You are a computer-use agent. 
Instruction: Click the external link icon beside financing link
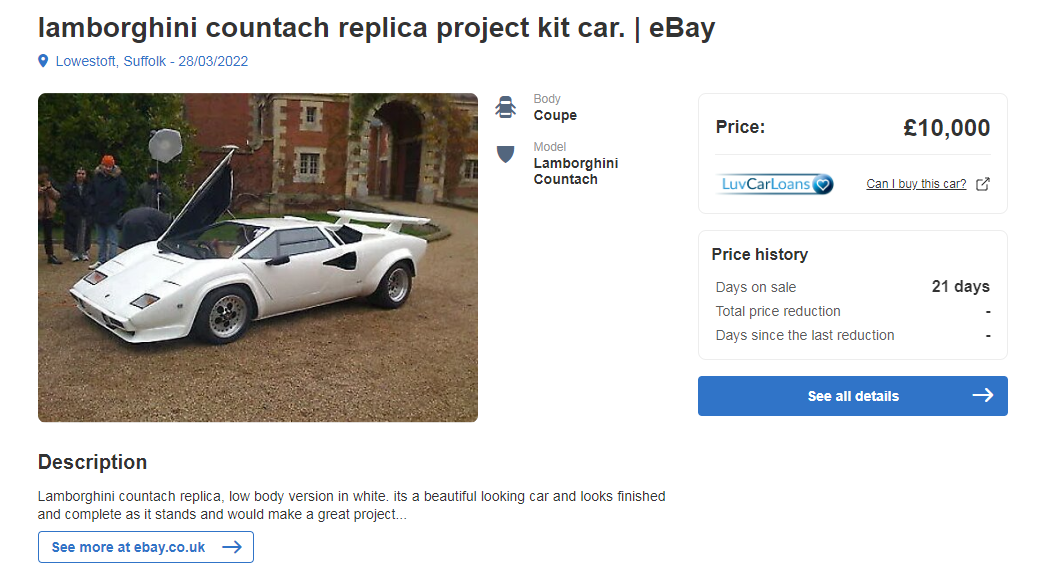[x=983, y=184]
